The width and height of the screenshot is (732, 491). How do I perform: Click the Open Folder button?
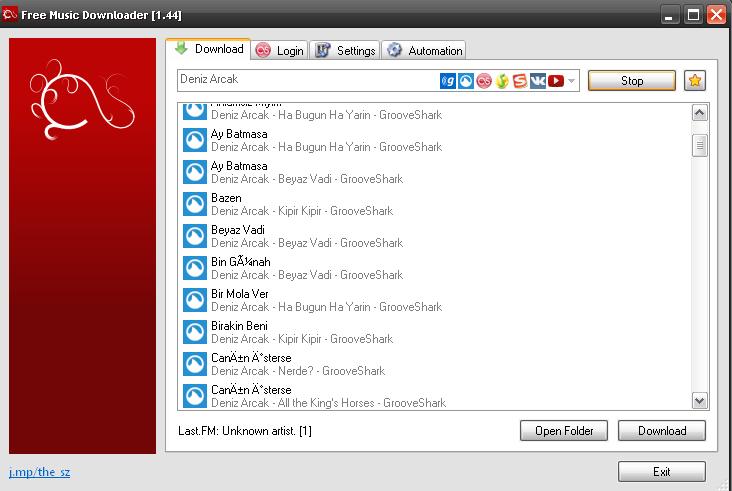pos(564,430)
